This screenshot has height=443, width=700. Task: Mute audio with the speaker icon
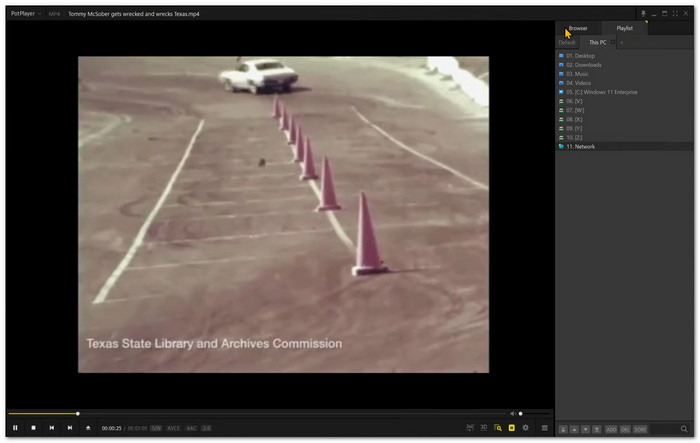pyautogui.click(x=512, y=414)
